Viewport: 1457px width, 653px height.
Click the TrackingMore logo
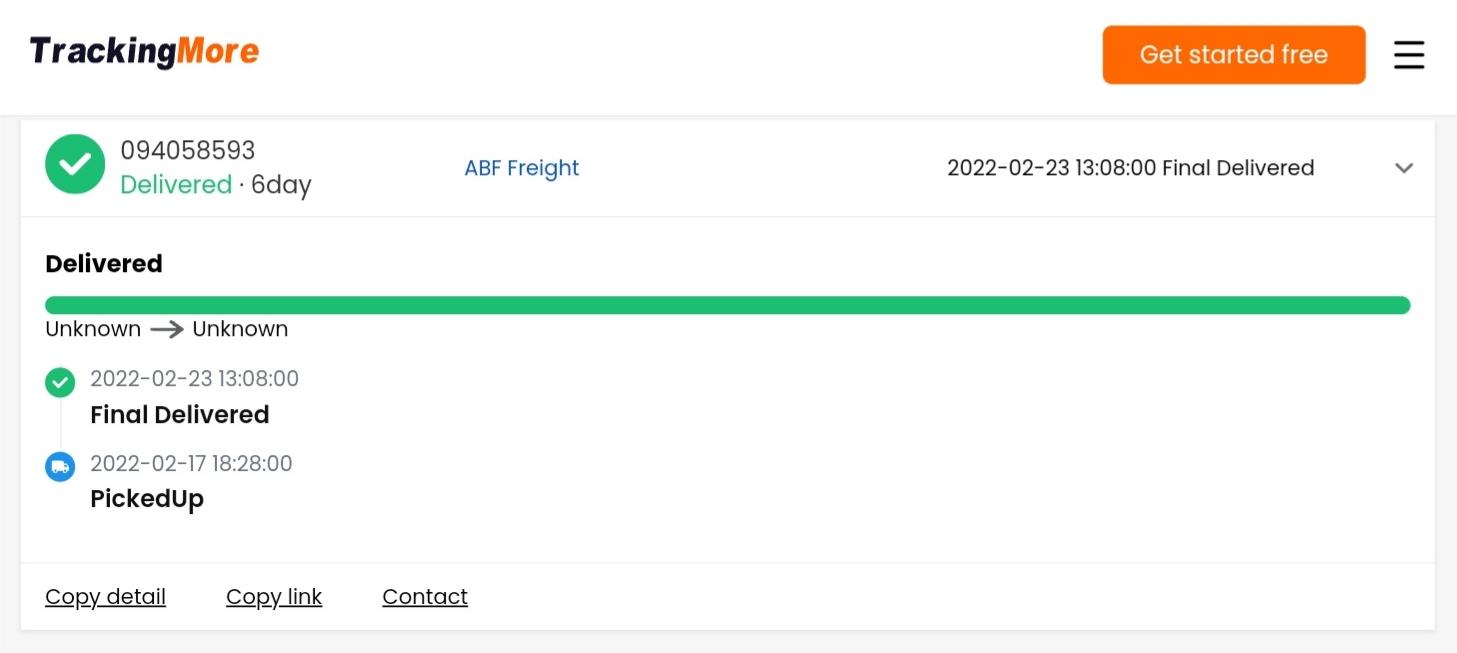click(144, 51)
